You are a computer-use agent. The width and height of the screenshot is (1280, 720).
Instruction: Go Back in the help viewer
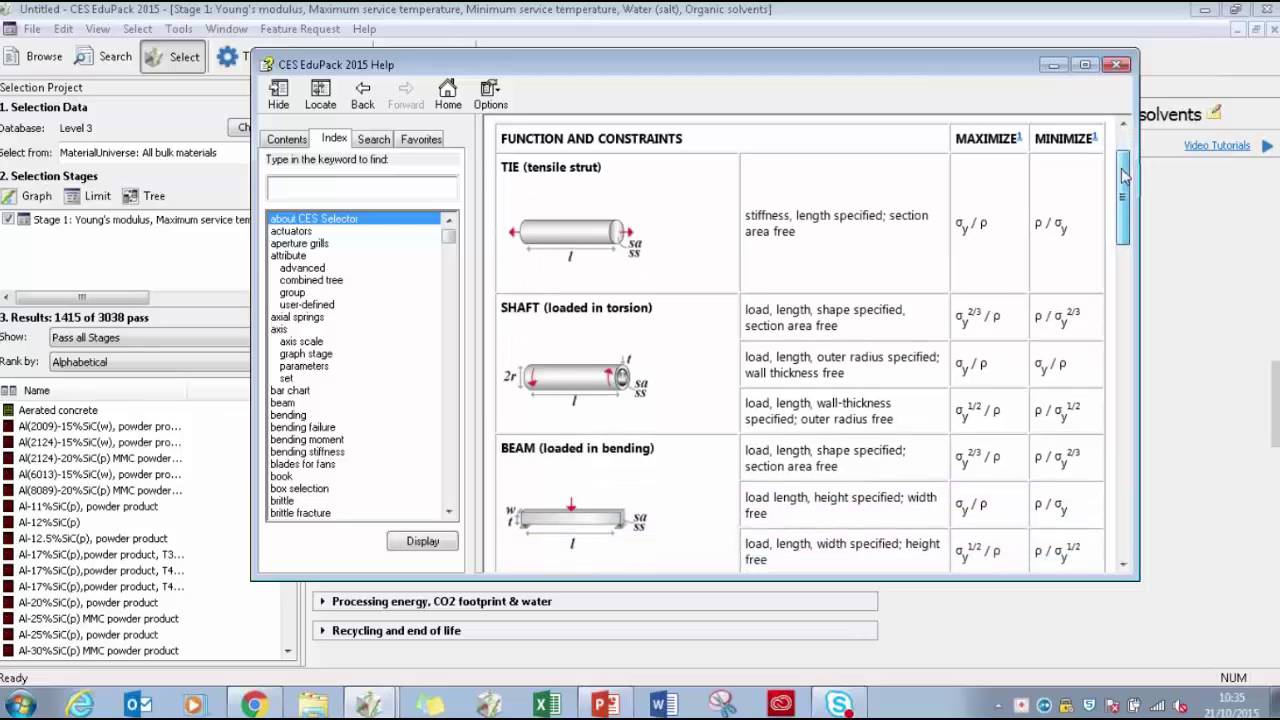362,95
